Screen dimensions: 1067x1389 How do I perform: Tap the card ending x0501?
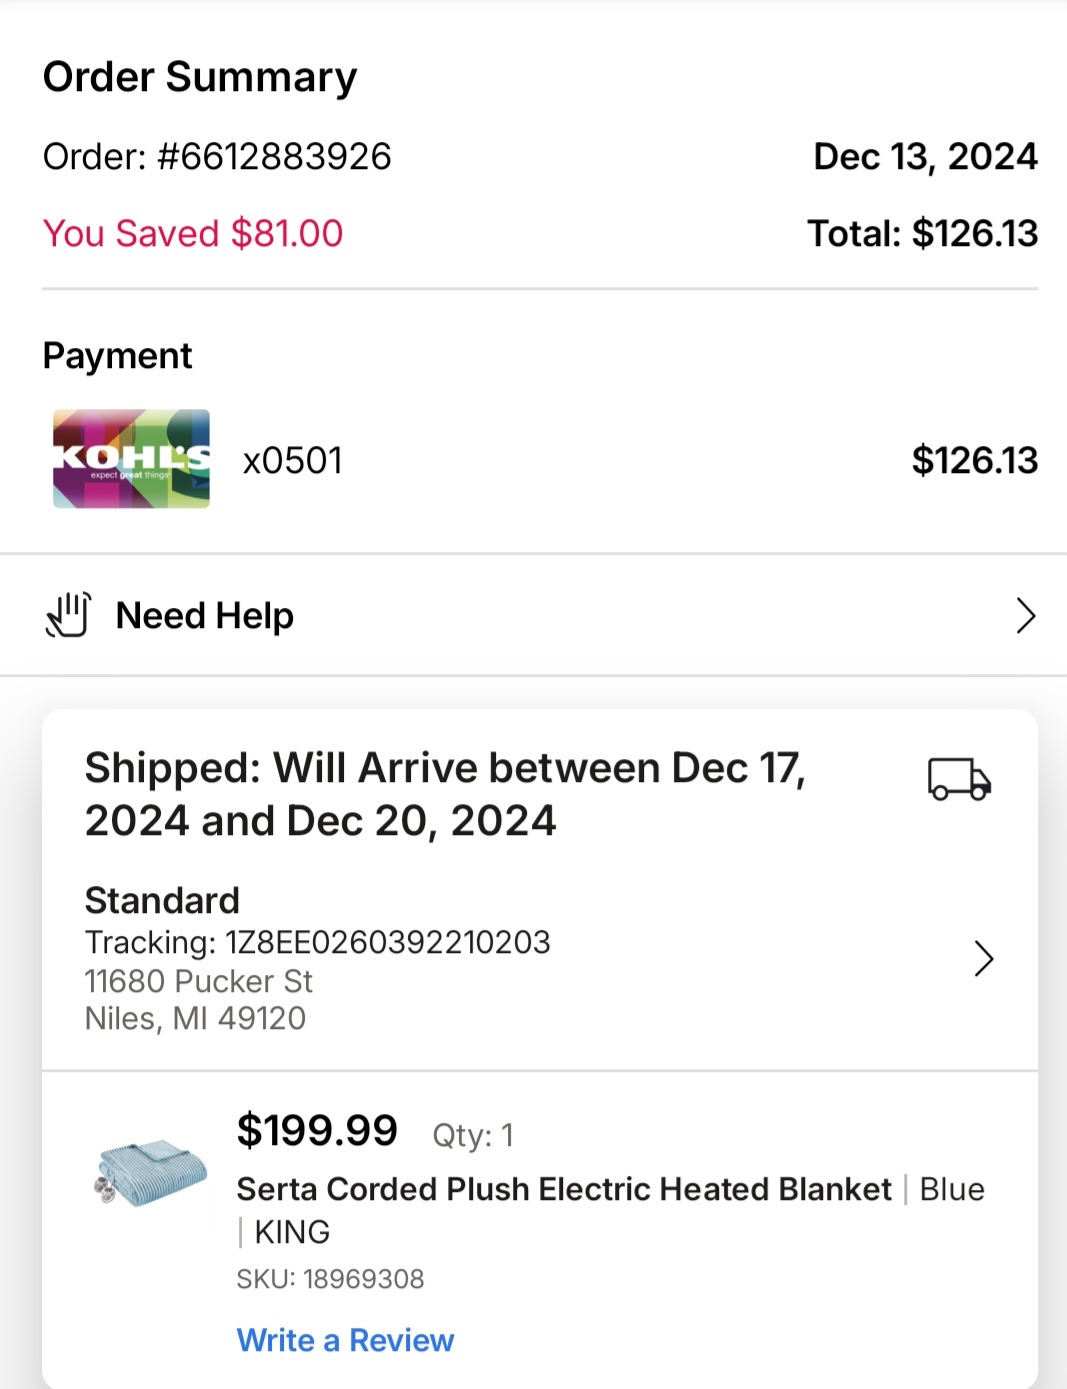point(293,461)
